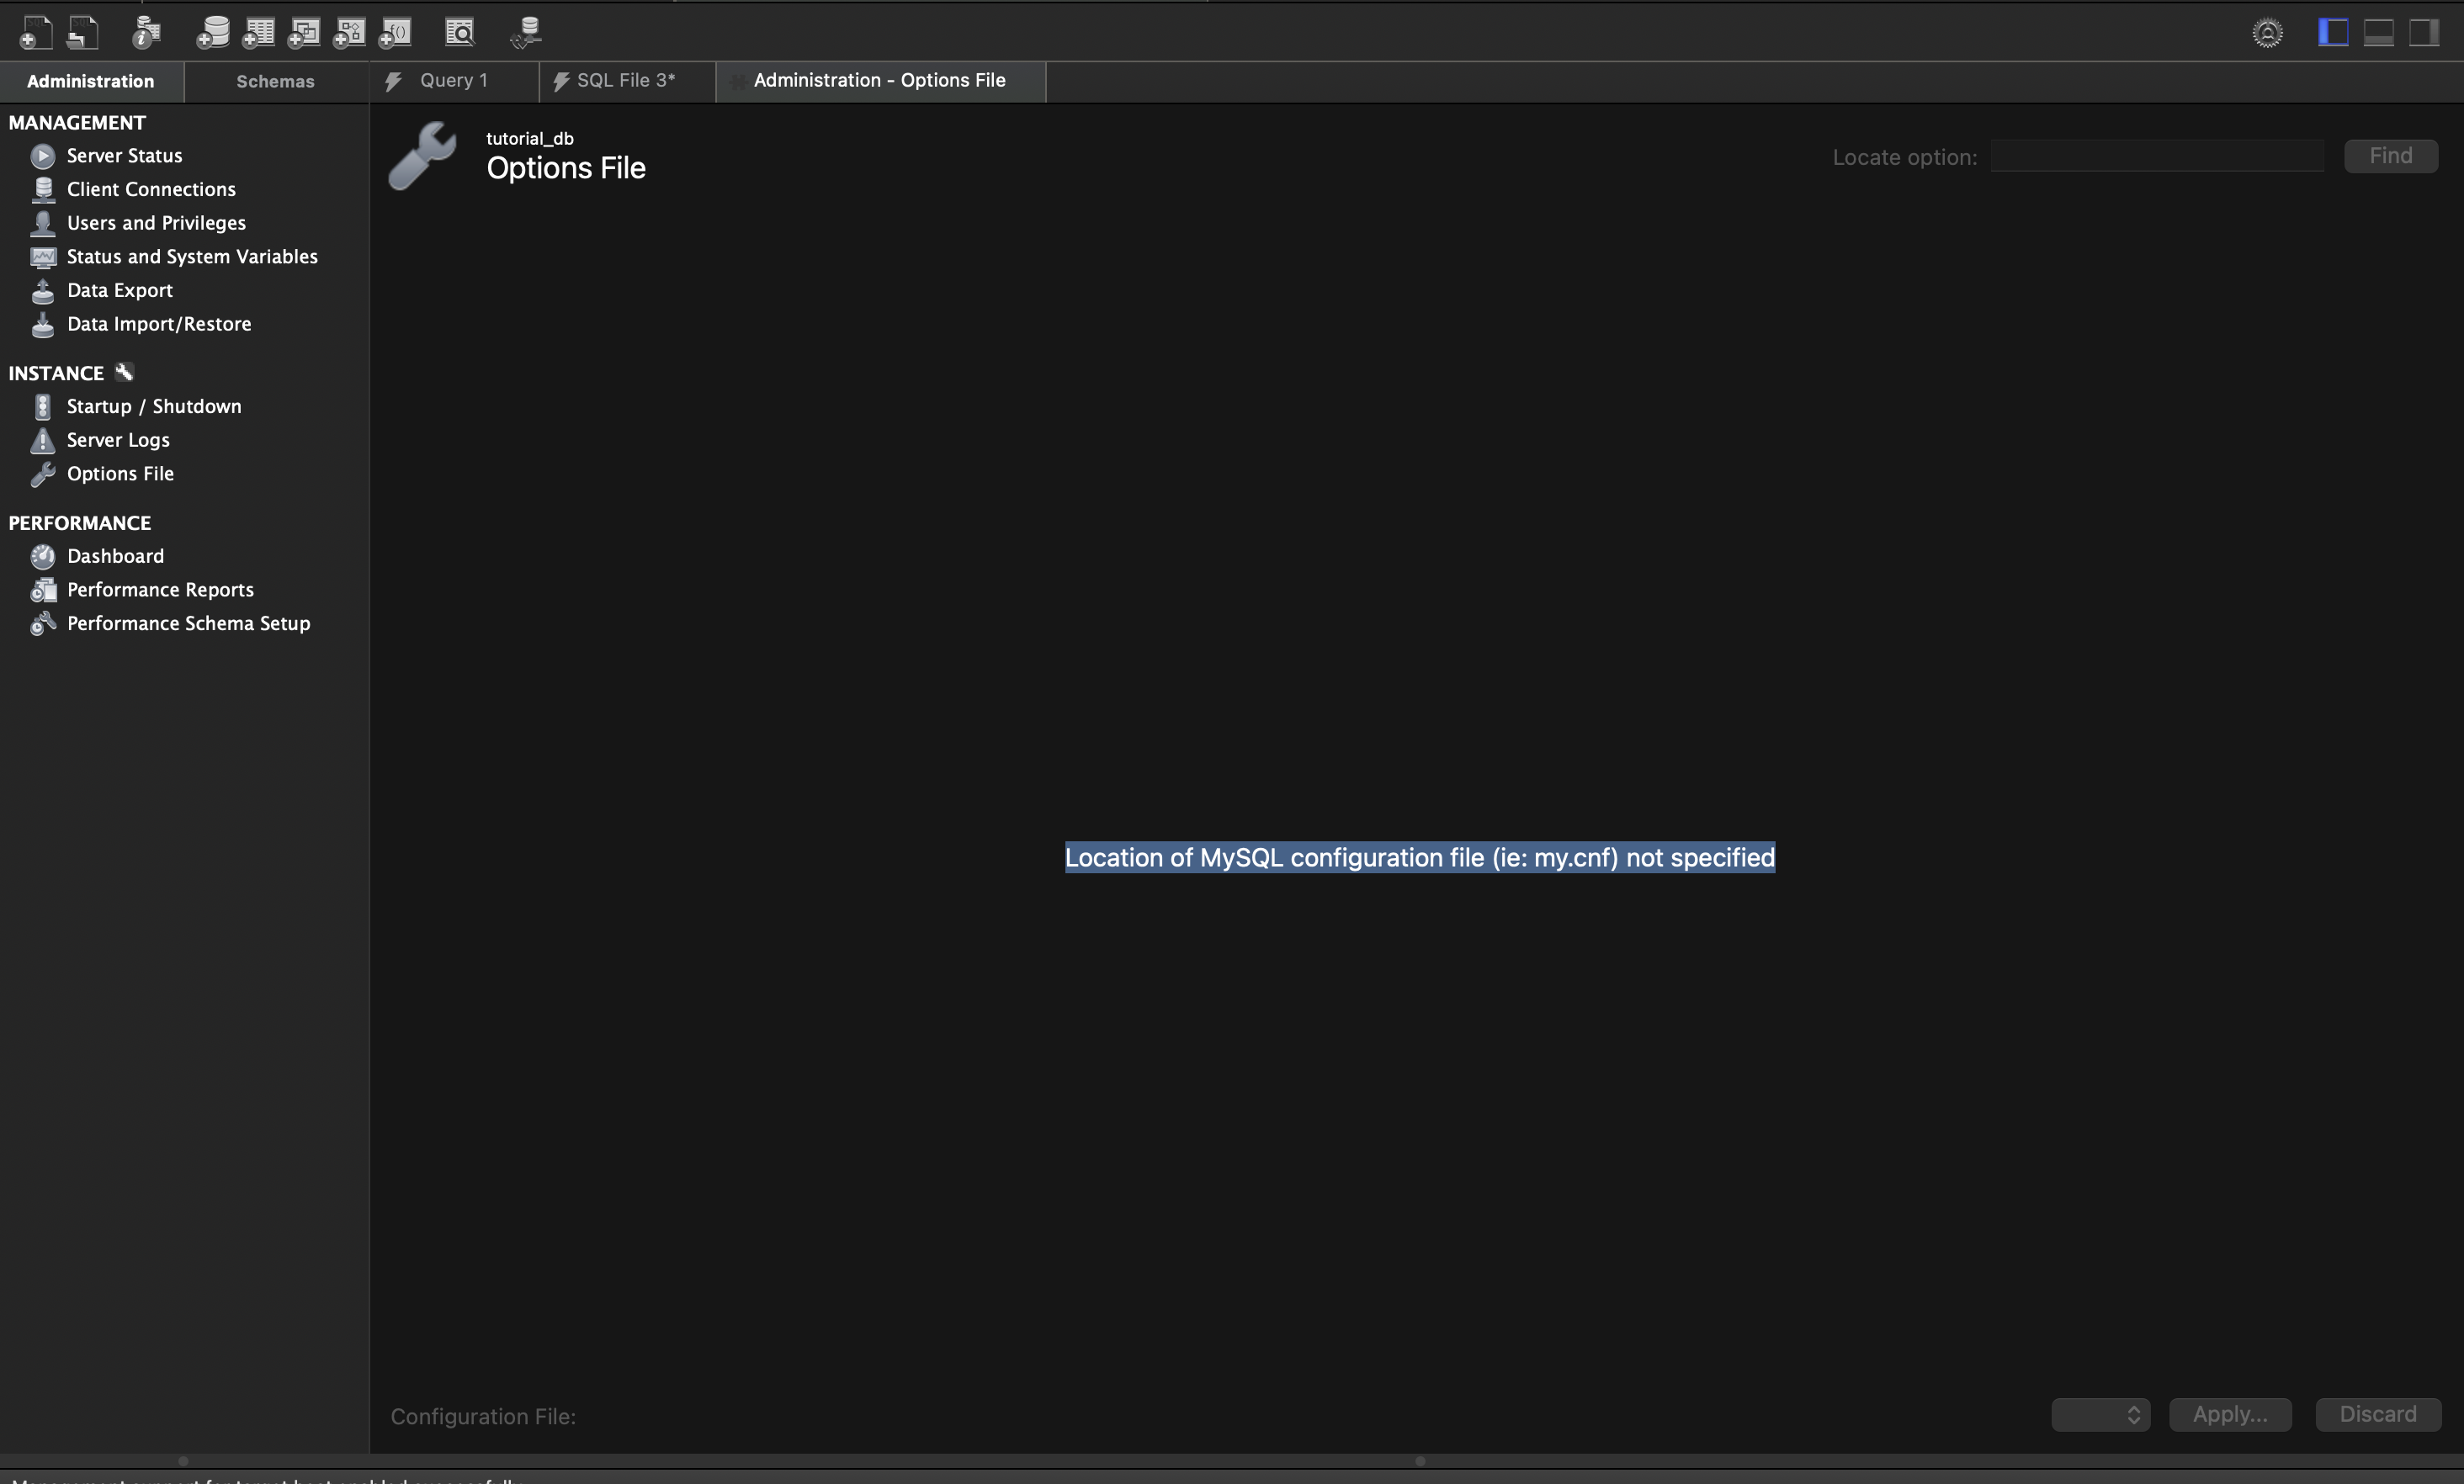Select the Administration - Options File tab
Screen dimensions: 2464x1484
coord(880,80)
